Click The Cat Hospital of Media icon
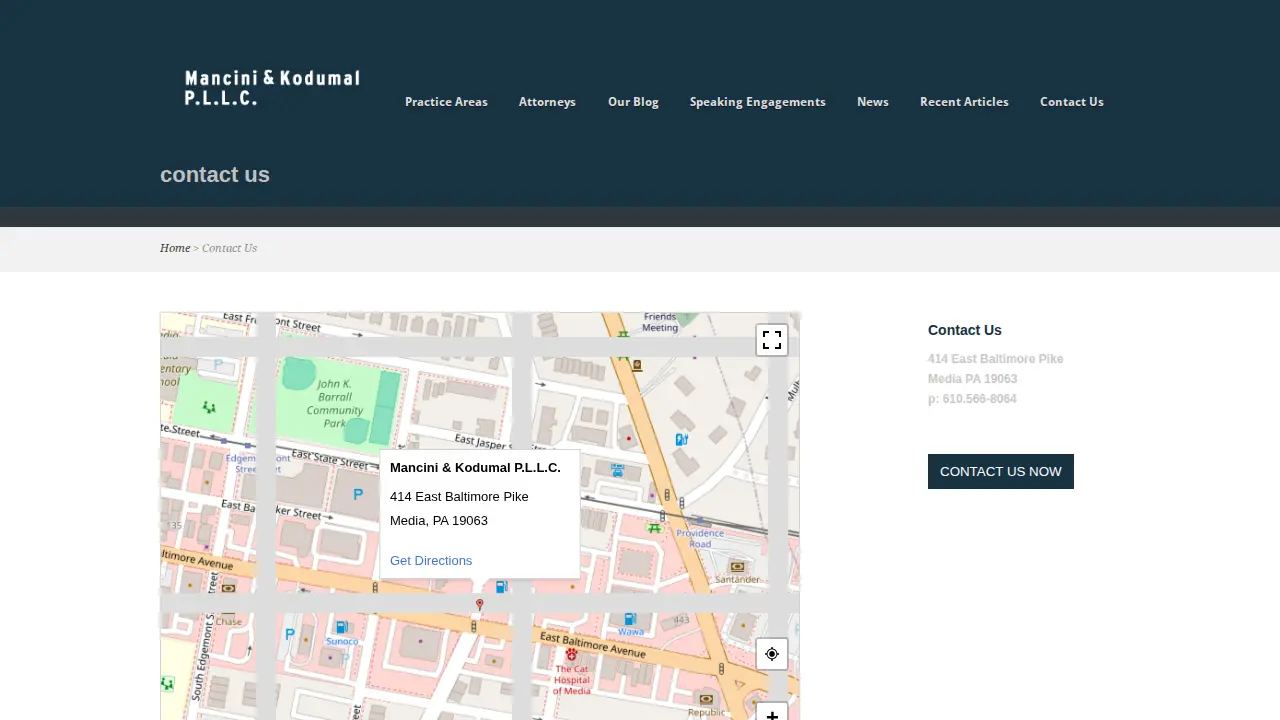 point(571,655)
